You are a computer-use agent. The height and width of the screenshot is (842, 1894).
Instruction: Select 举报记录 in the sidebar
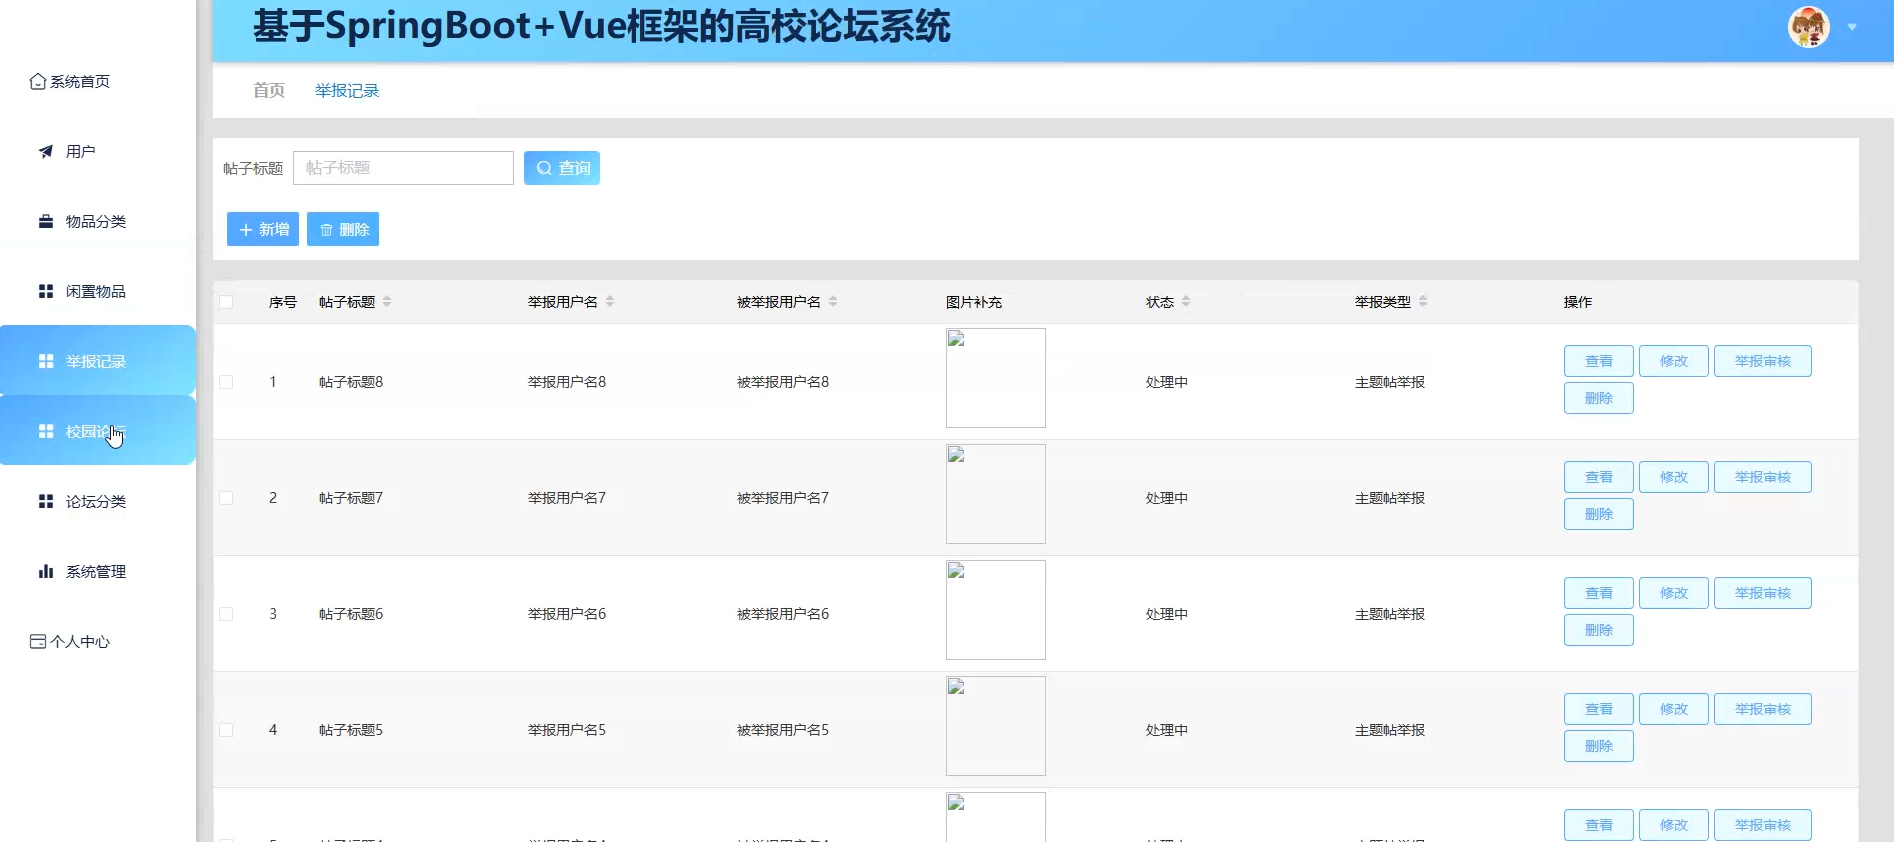98,361
